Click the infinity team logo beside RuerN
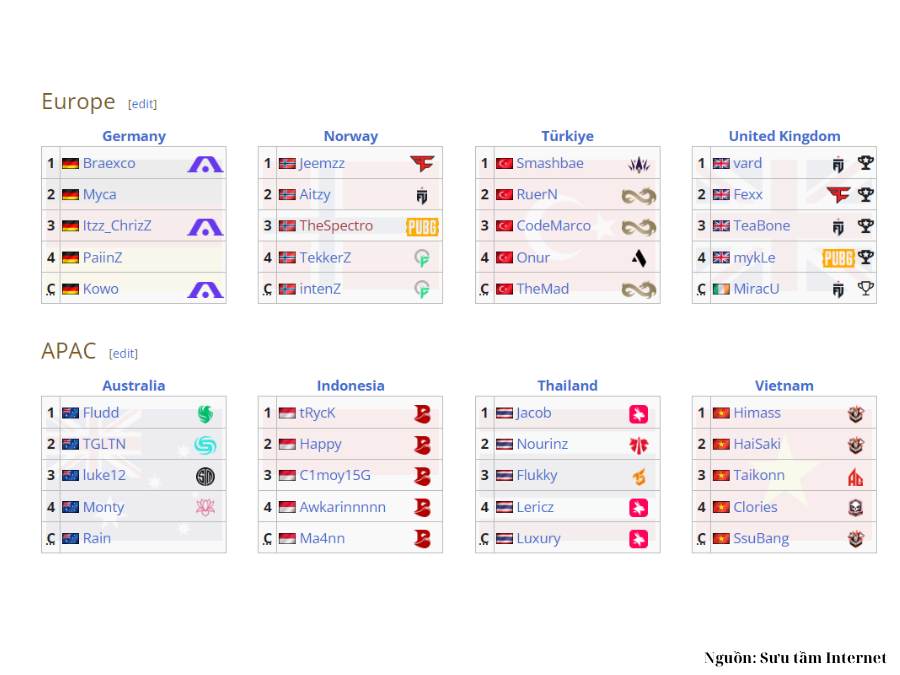 click(x=639, y=196)
